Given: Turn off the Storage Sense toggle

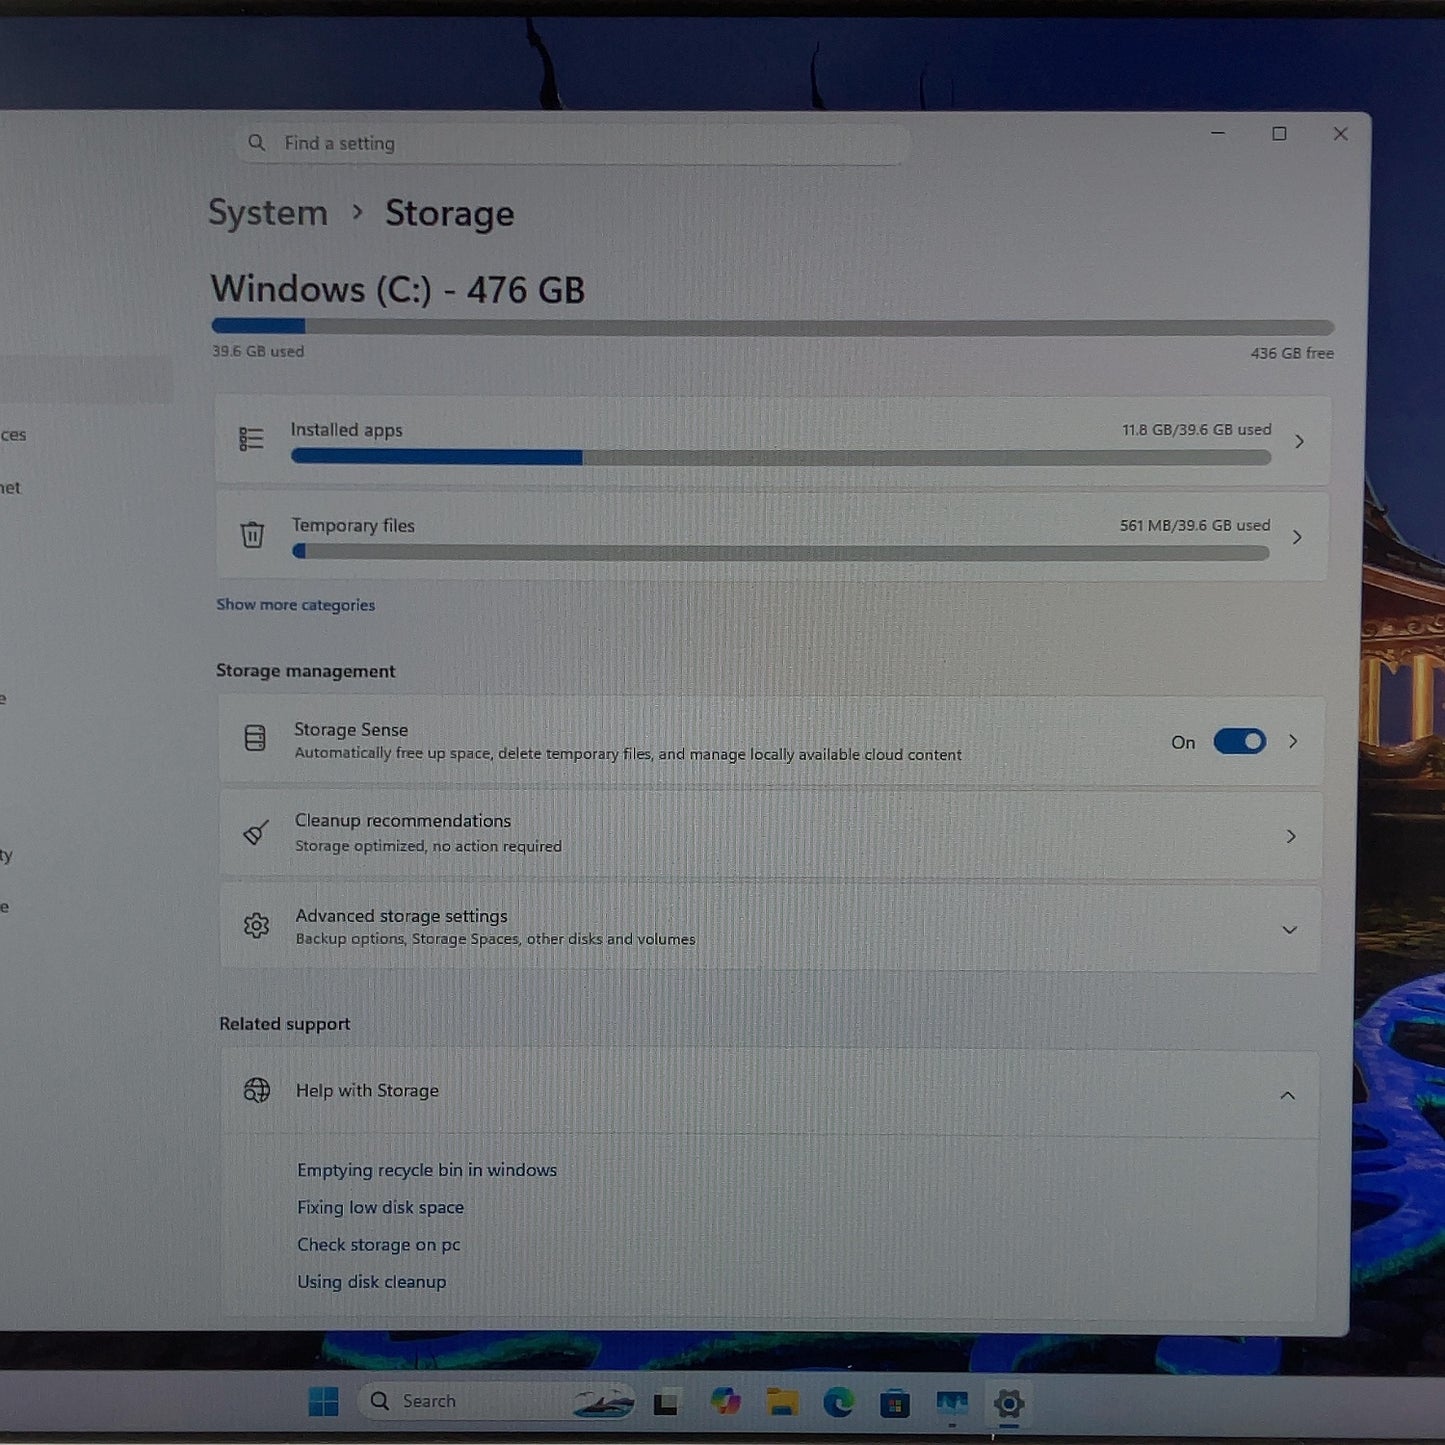Looking at the screenshot, I should [1240, 741].
